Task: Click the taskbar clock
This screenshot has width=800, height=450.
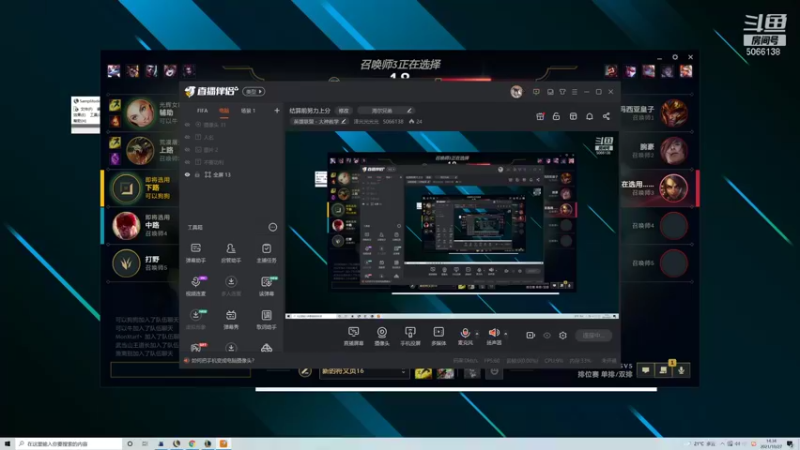Action: [771, 444]
